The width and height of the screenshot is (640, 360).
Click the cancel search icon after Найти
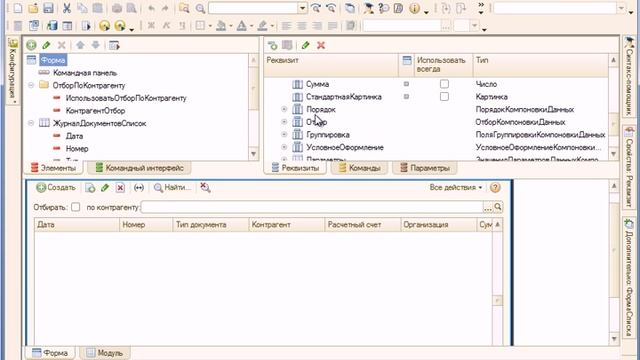[x=205, y=188]
